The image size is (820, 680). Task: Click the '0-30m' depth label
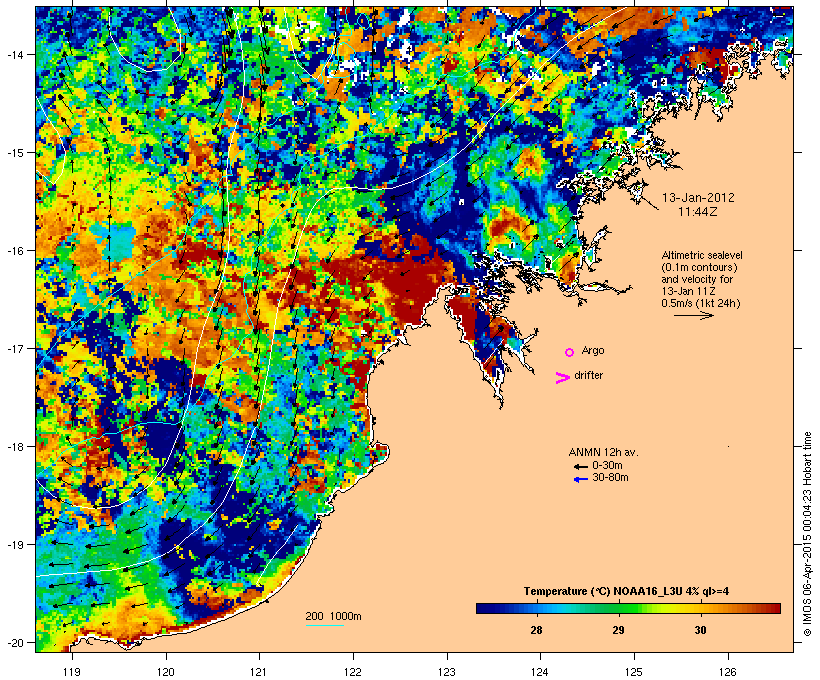click(607, 466)
